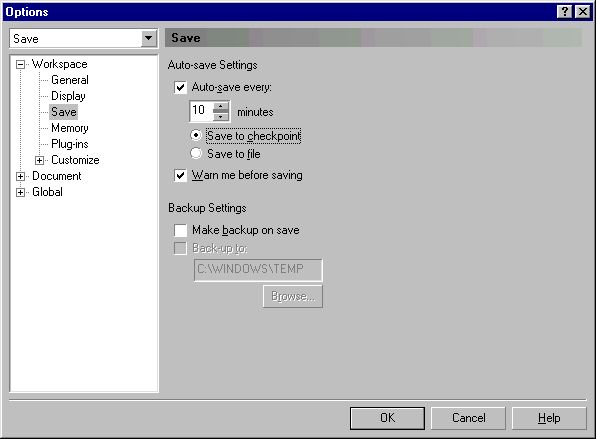Decrease the auto-save minutes with down arrow
This screenshot has height=439, width=596.
pos(221,116)
